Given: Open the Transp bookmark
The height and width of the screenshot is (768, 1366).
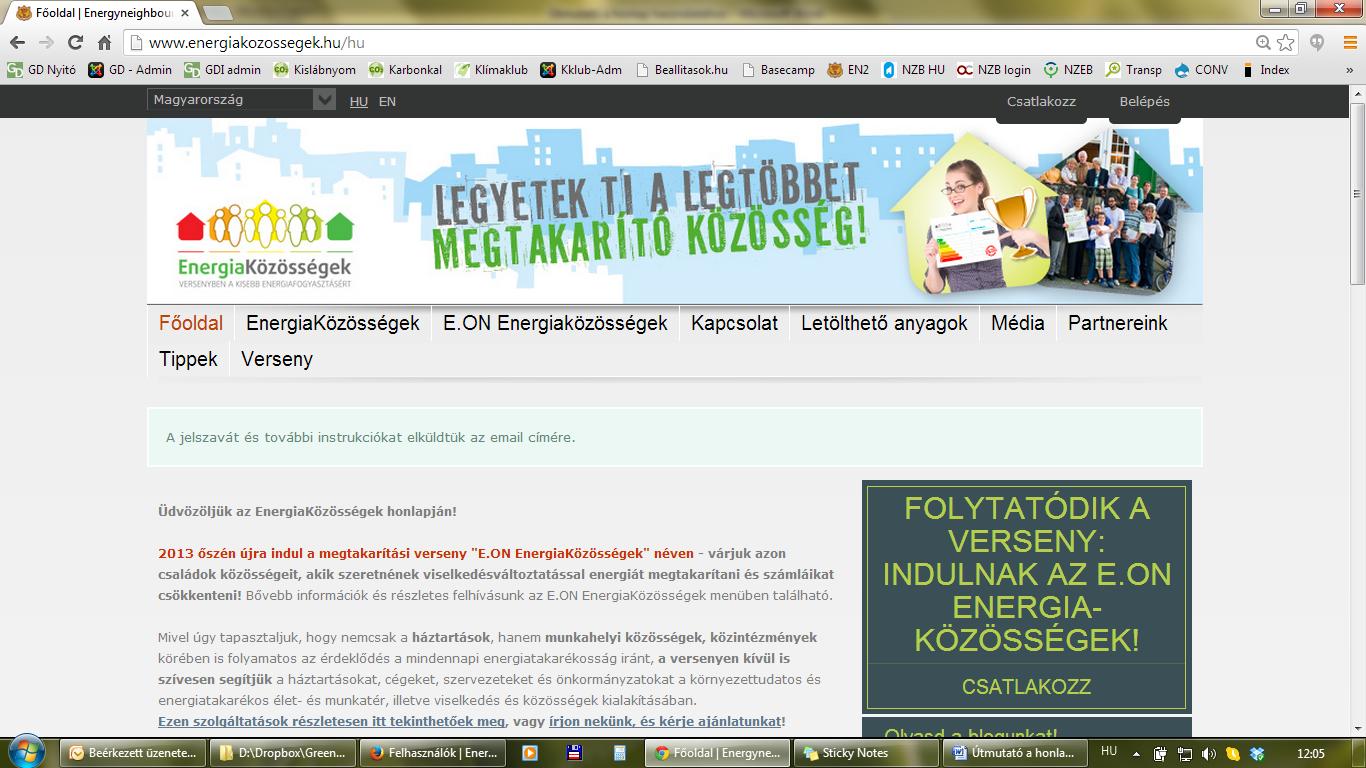Looking at the screenshot, I should point(1133,70).
